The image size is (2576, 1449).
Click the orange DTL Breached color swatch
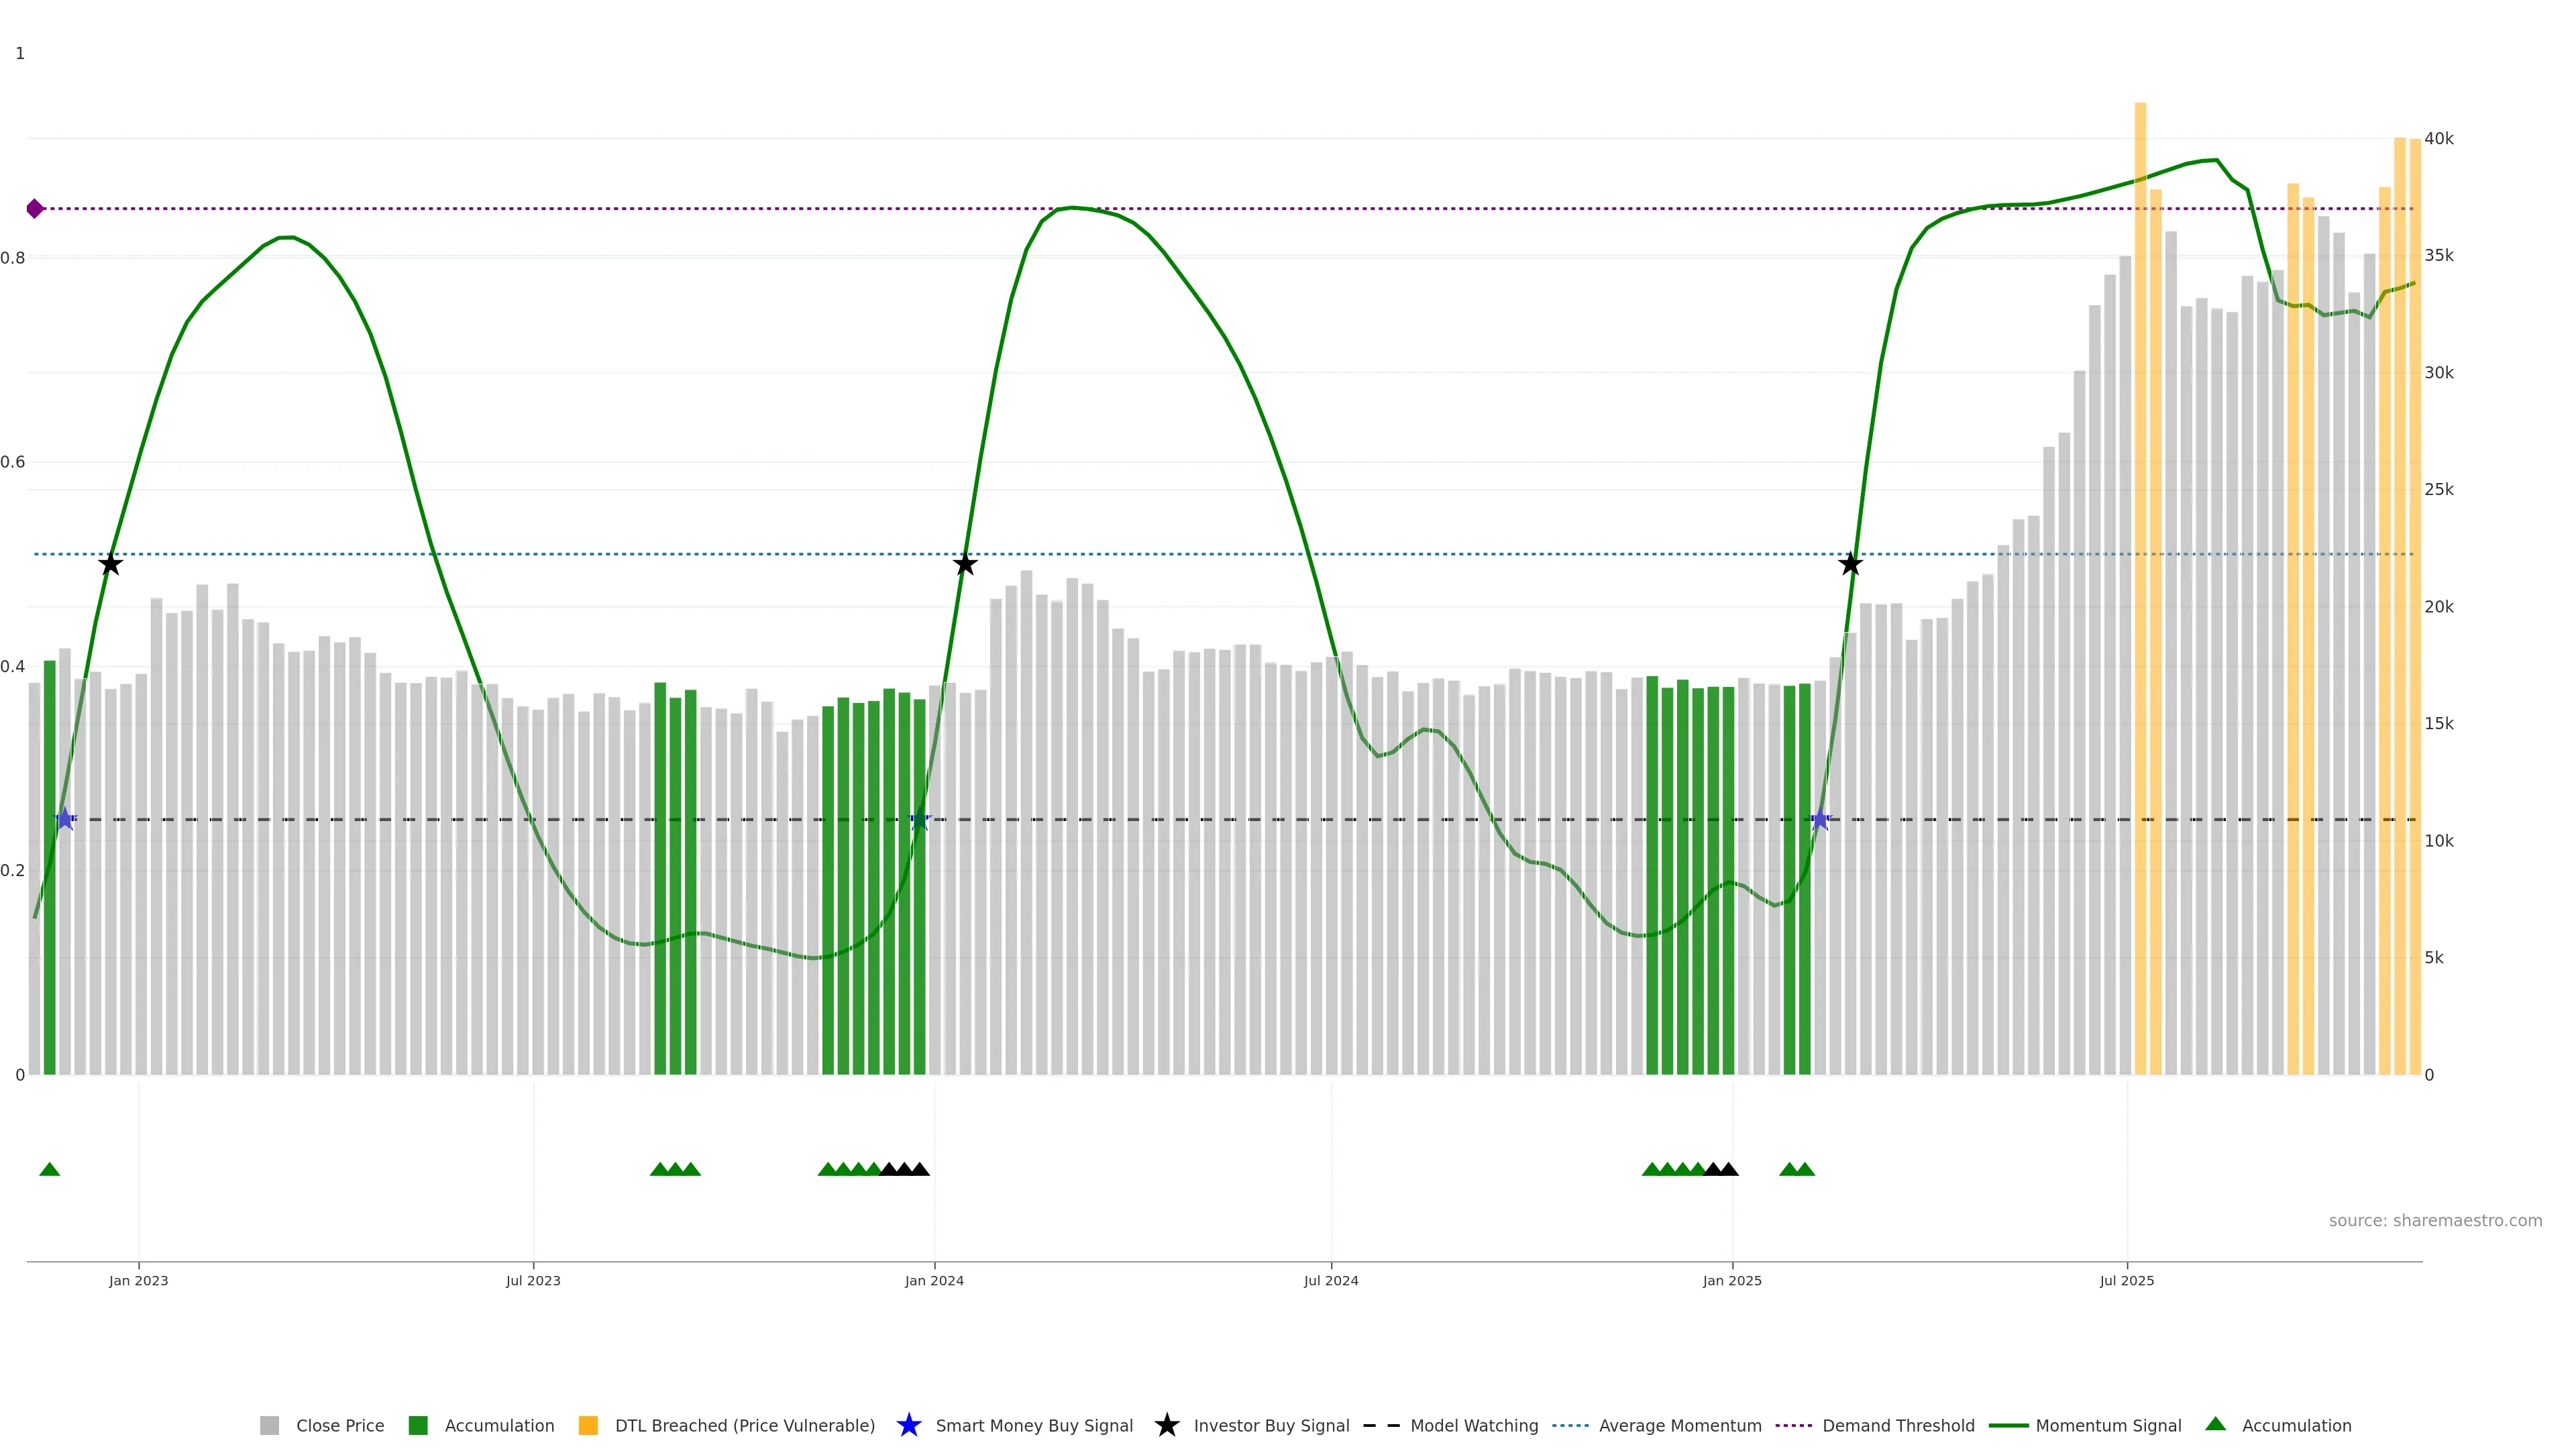point(588,1426)
